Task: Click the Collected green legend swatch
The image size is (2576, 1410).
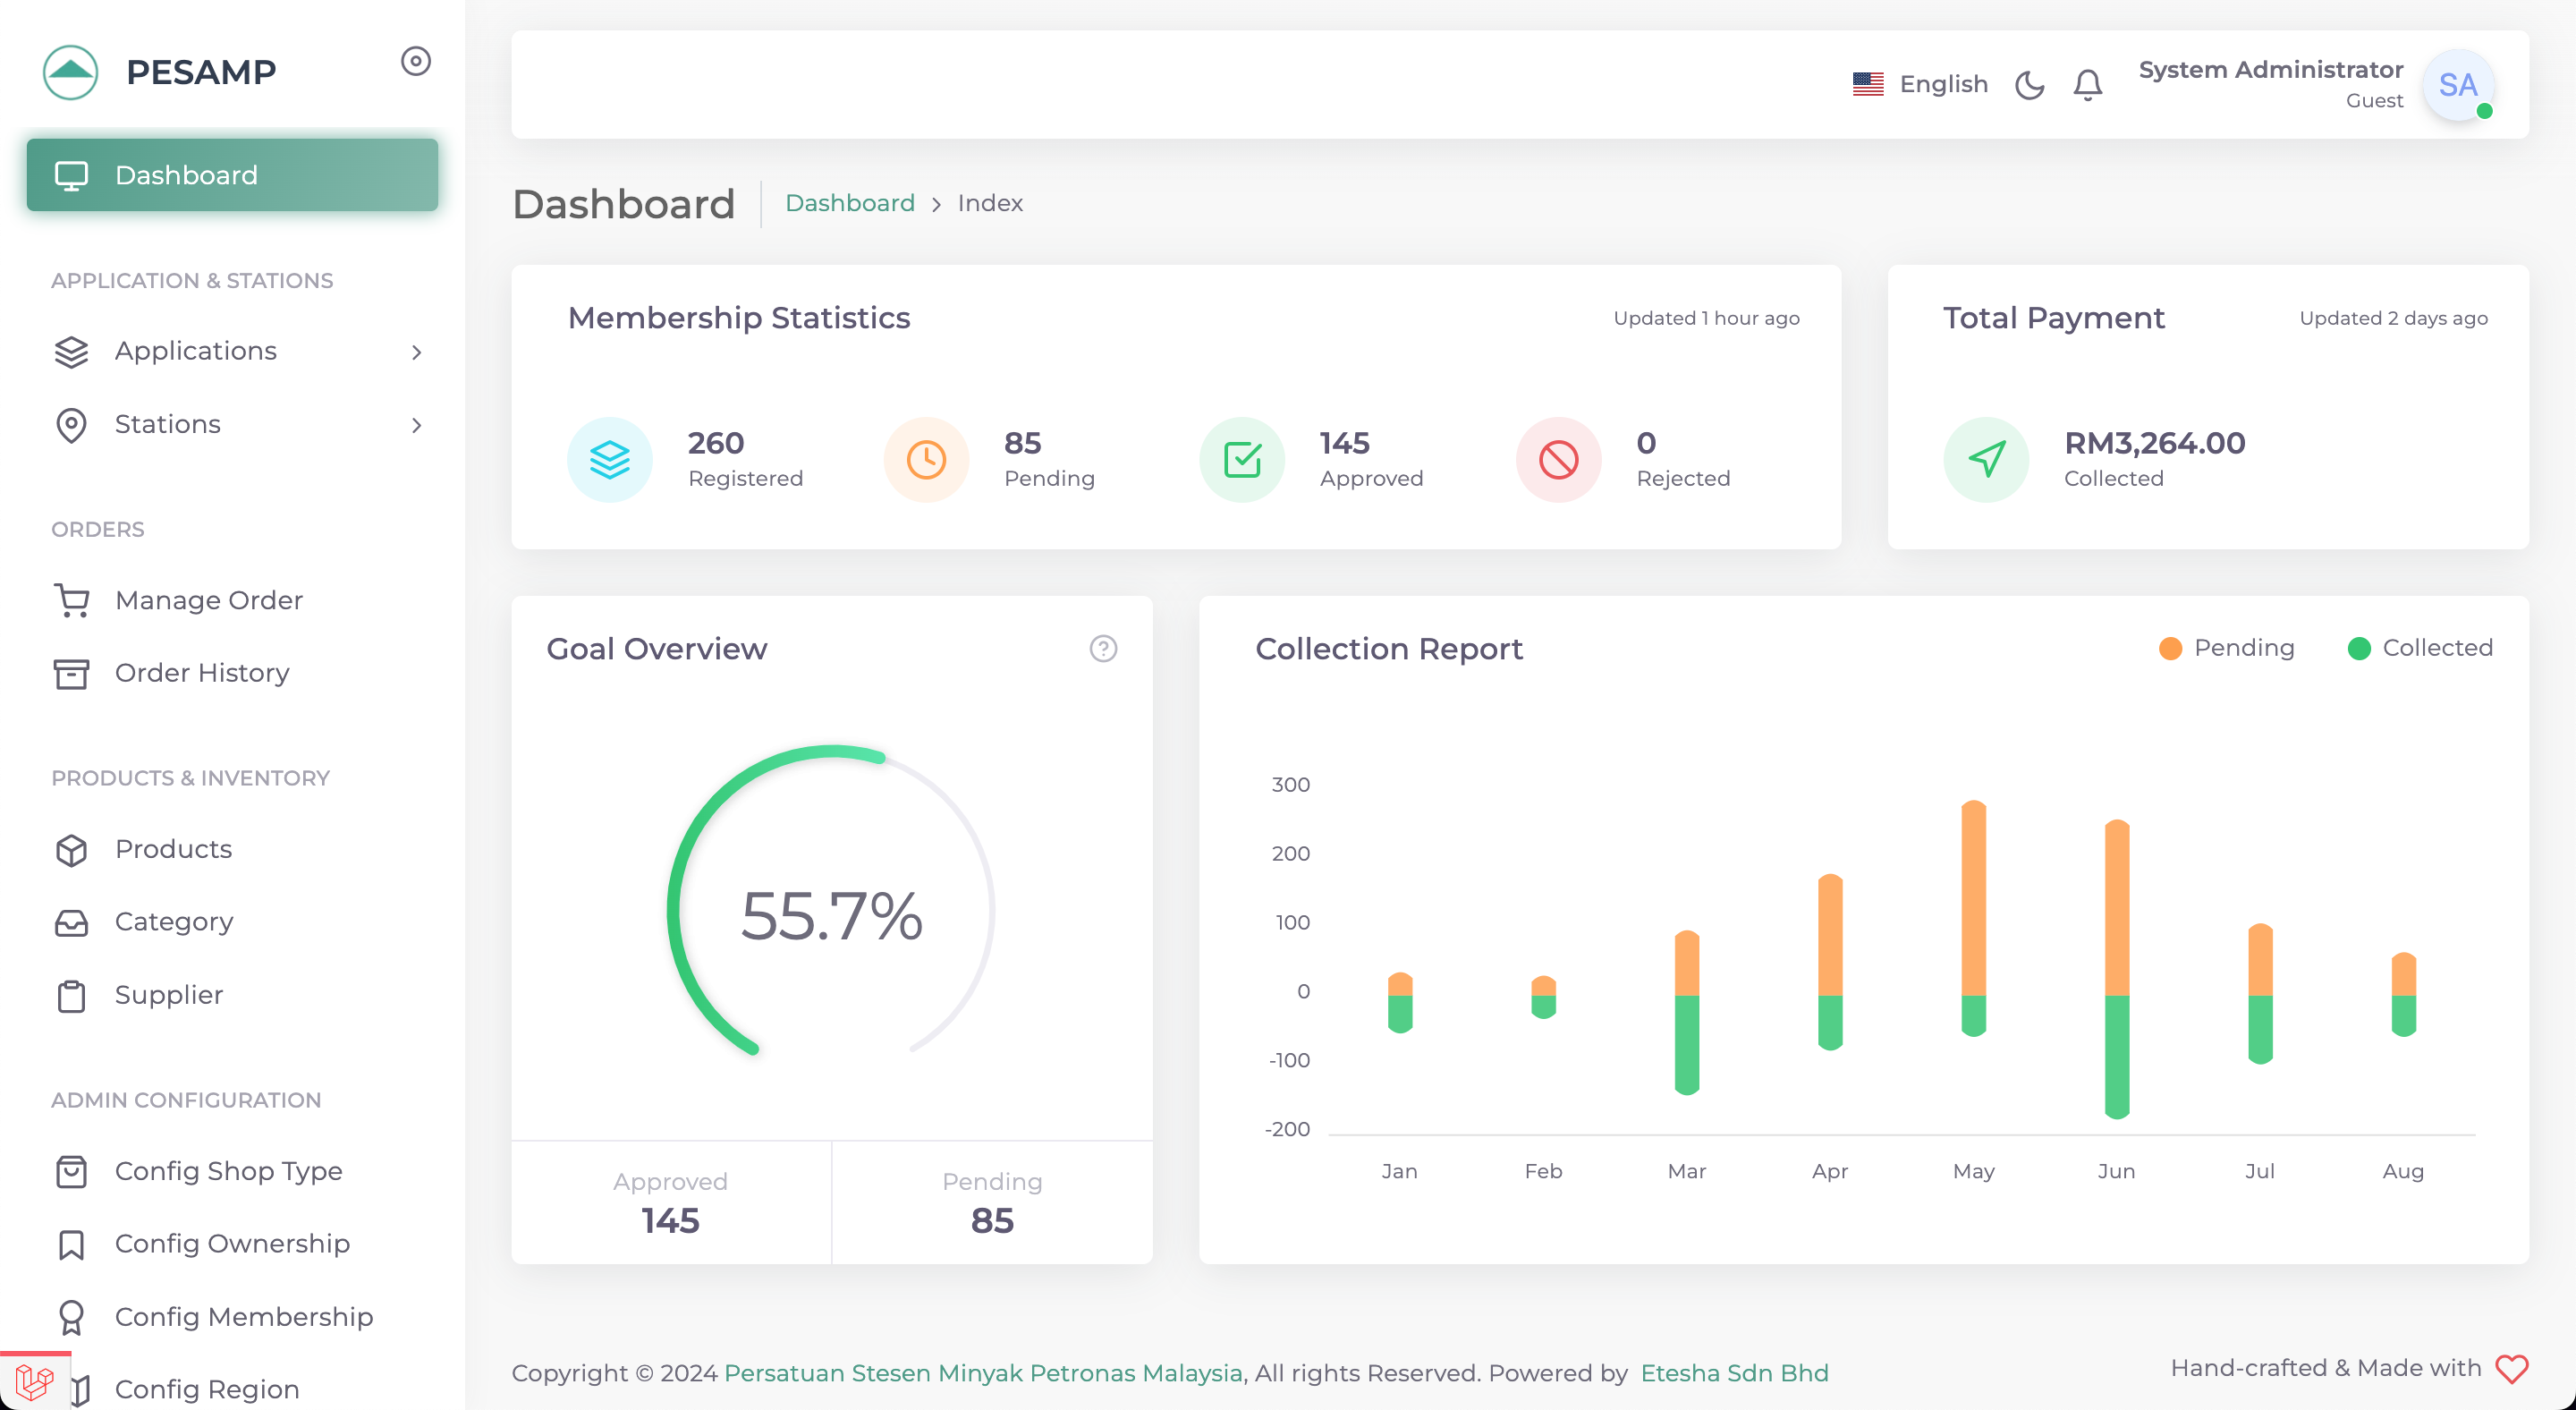Action: 2359,648
